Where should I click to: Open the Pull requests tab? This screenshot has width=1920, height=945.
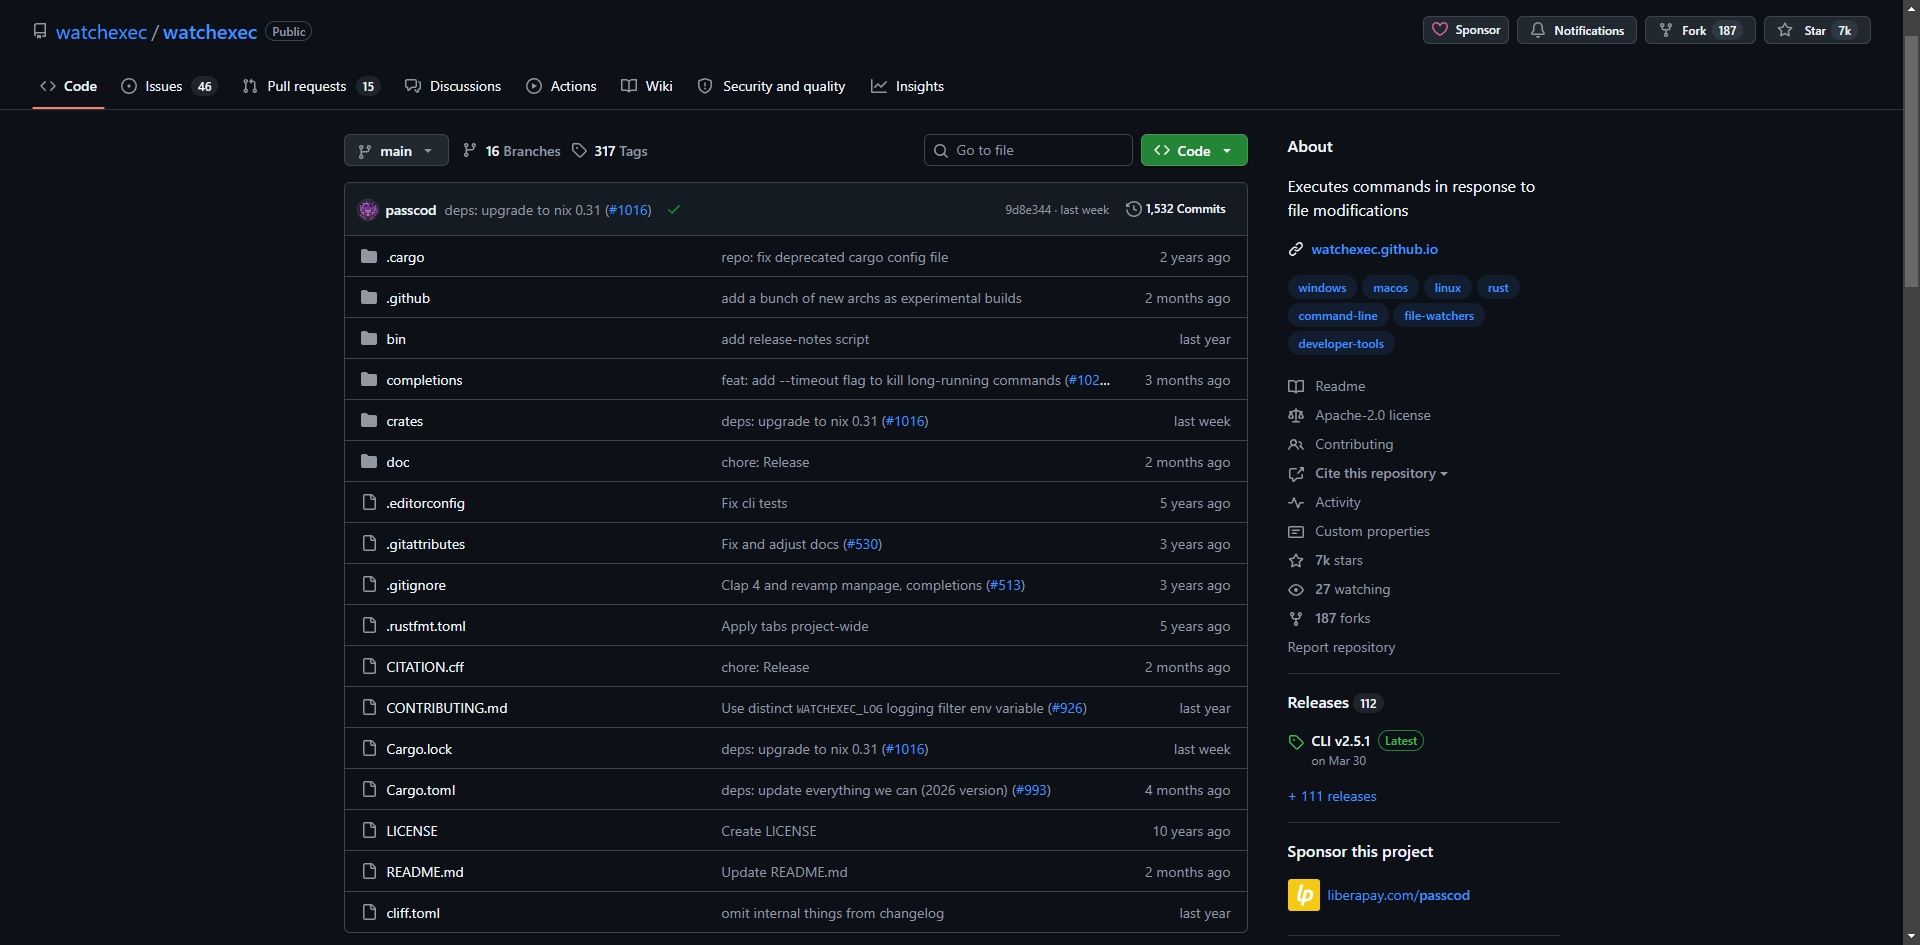tap(311, 86)
